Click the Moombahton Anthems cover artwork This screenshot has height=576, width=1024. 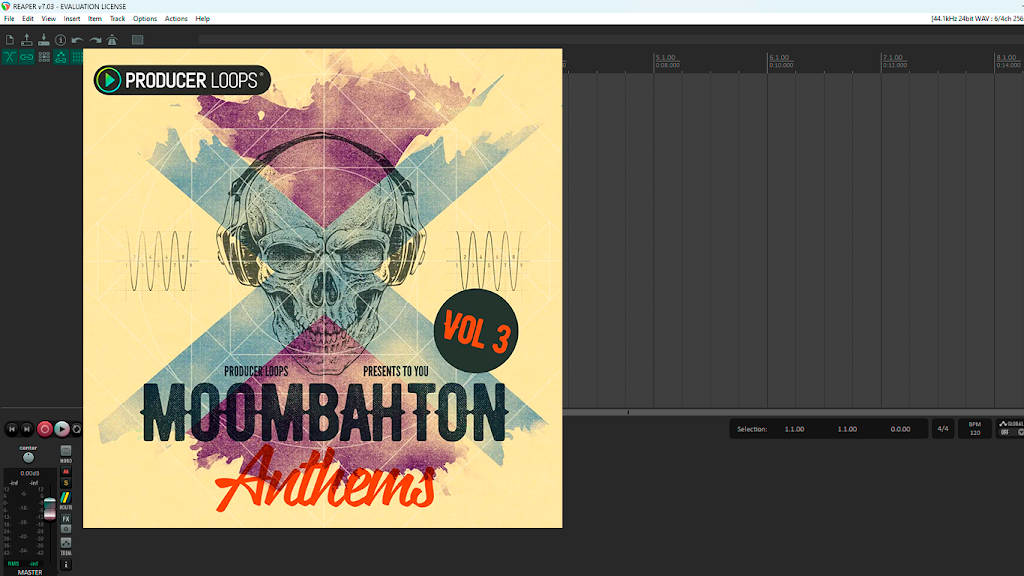323,288
